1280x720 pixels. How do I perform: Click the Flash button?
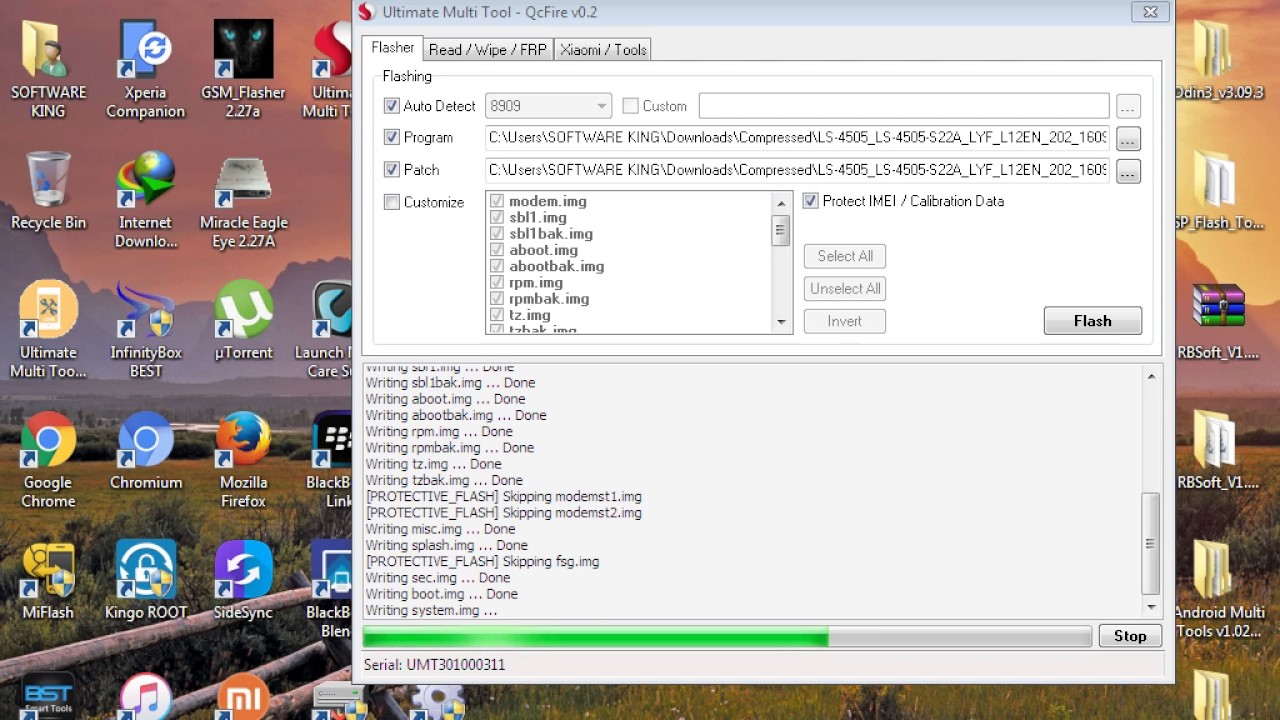pyautogui.click(x=1092, y=321)
